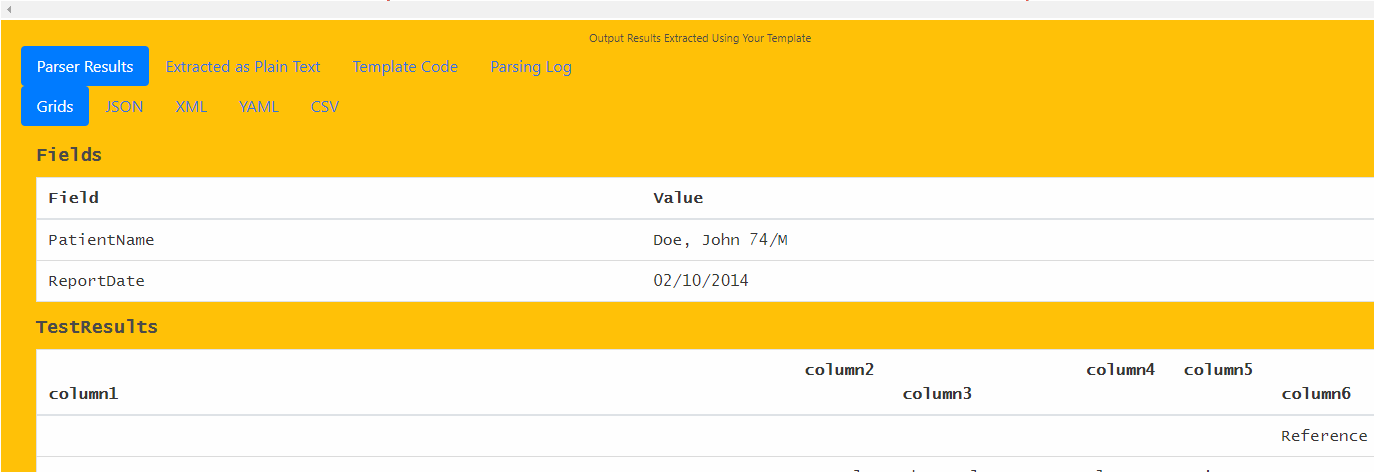The image size is (1374, 472).
Task: Switch output view to CSV
Action: (x=325, y=106)
